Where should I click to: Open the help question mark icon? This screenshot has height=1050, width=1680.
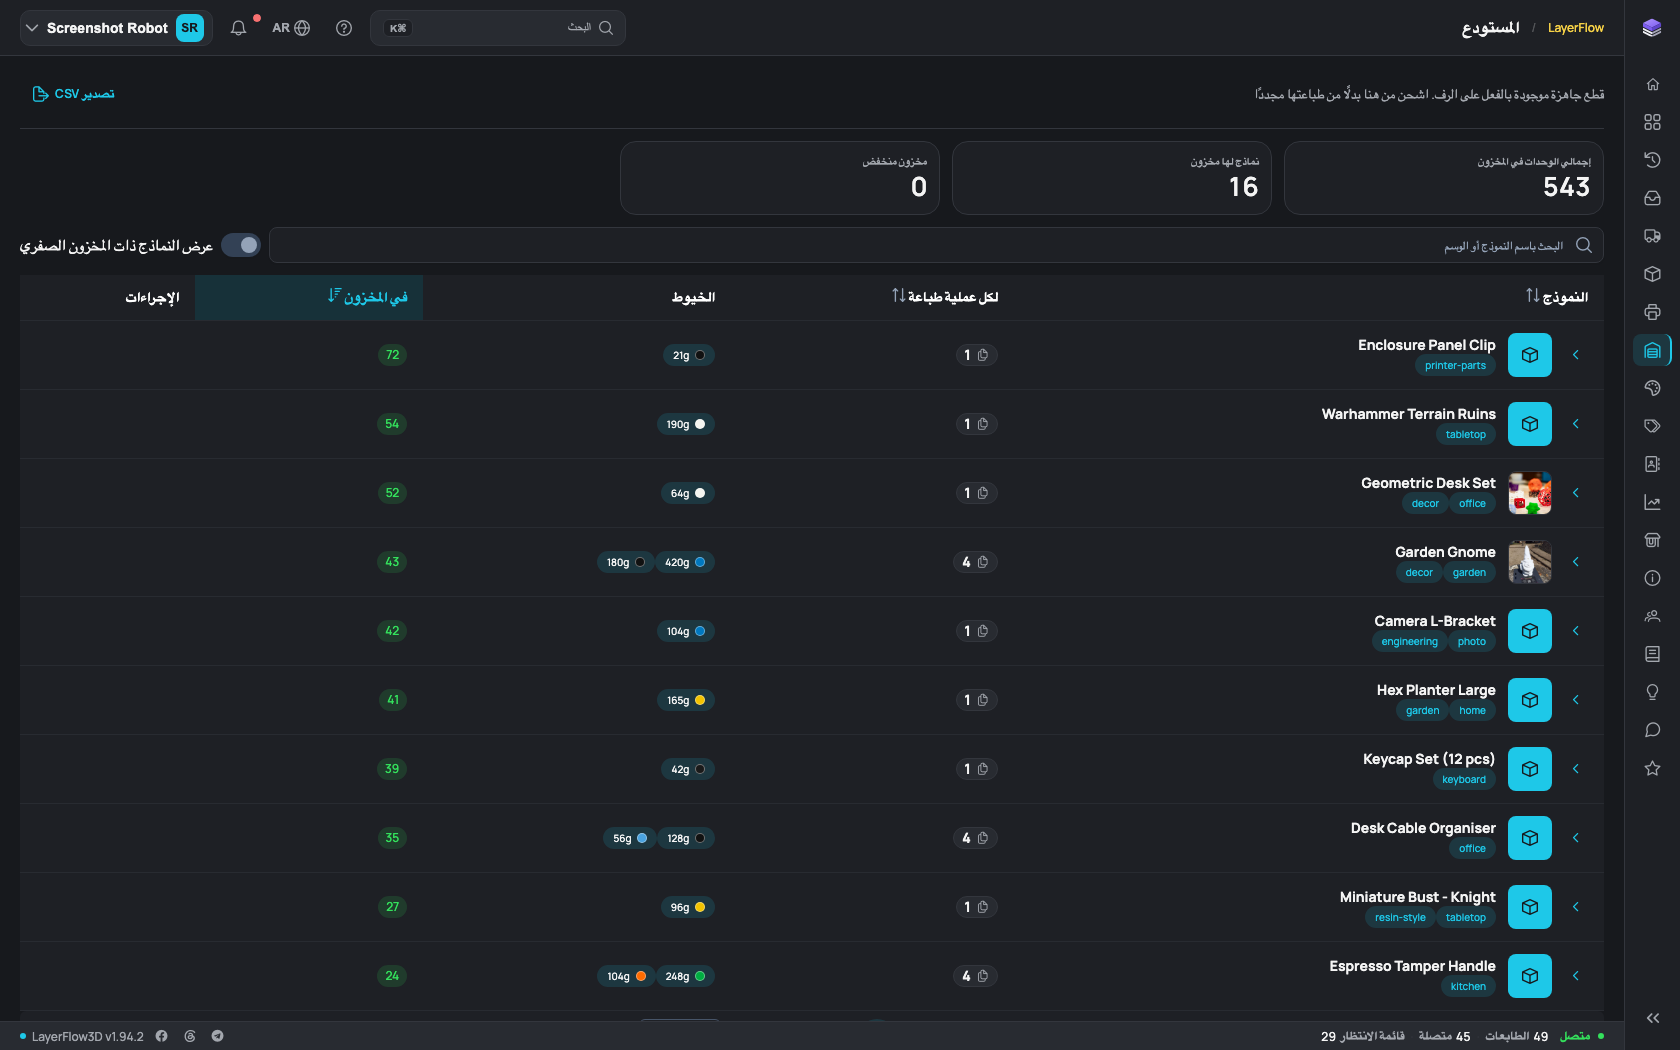(x=344, y=28)
